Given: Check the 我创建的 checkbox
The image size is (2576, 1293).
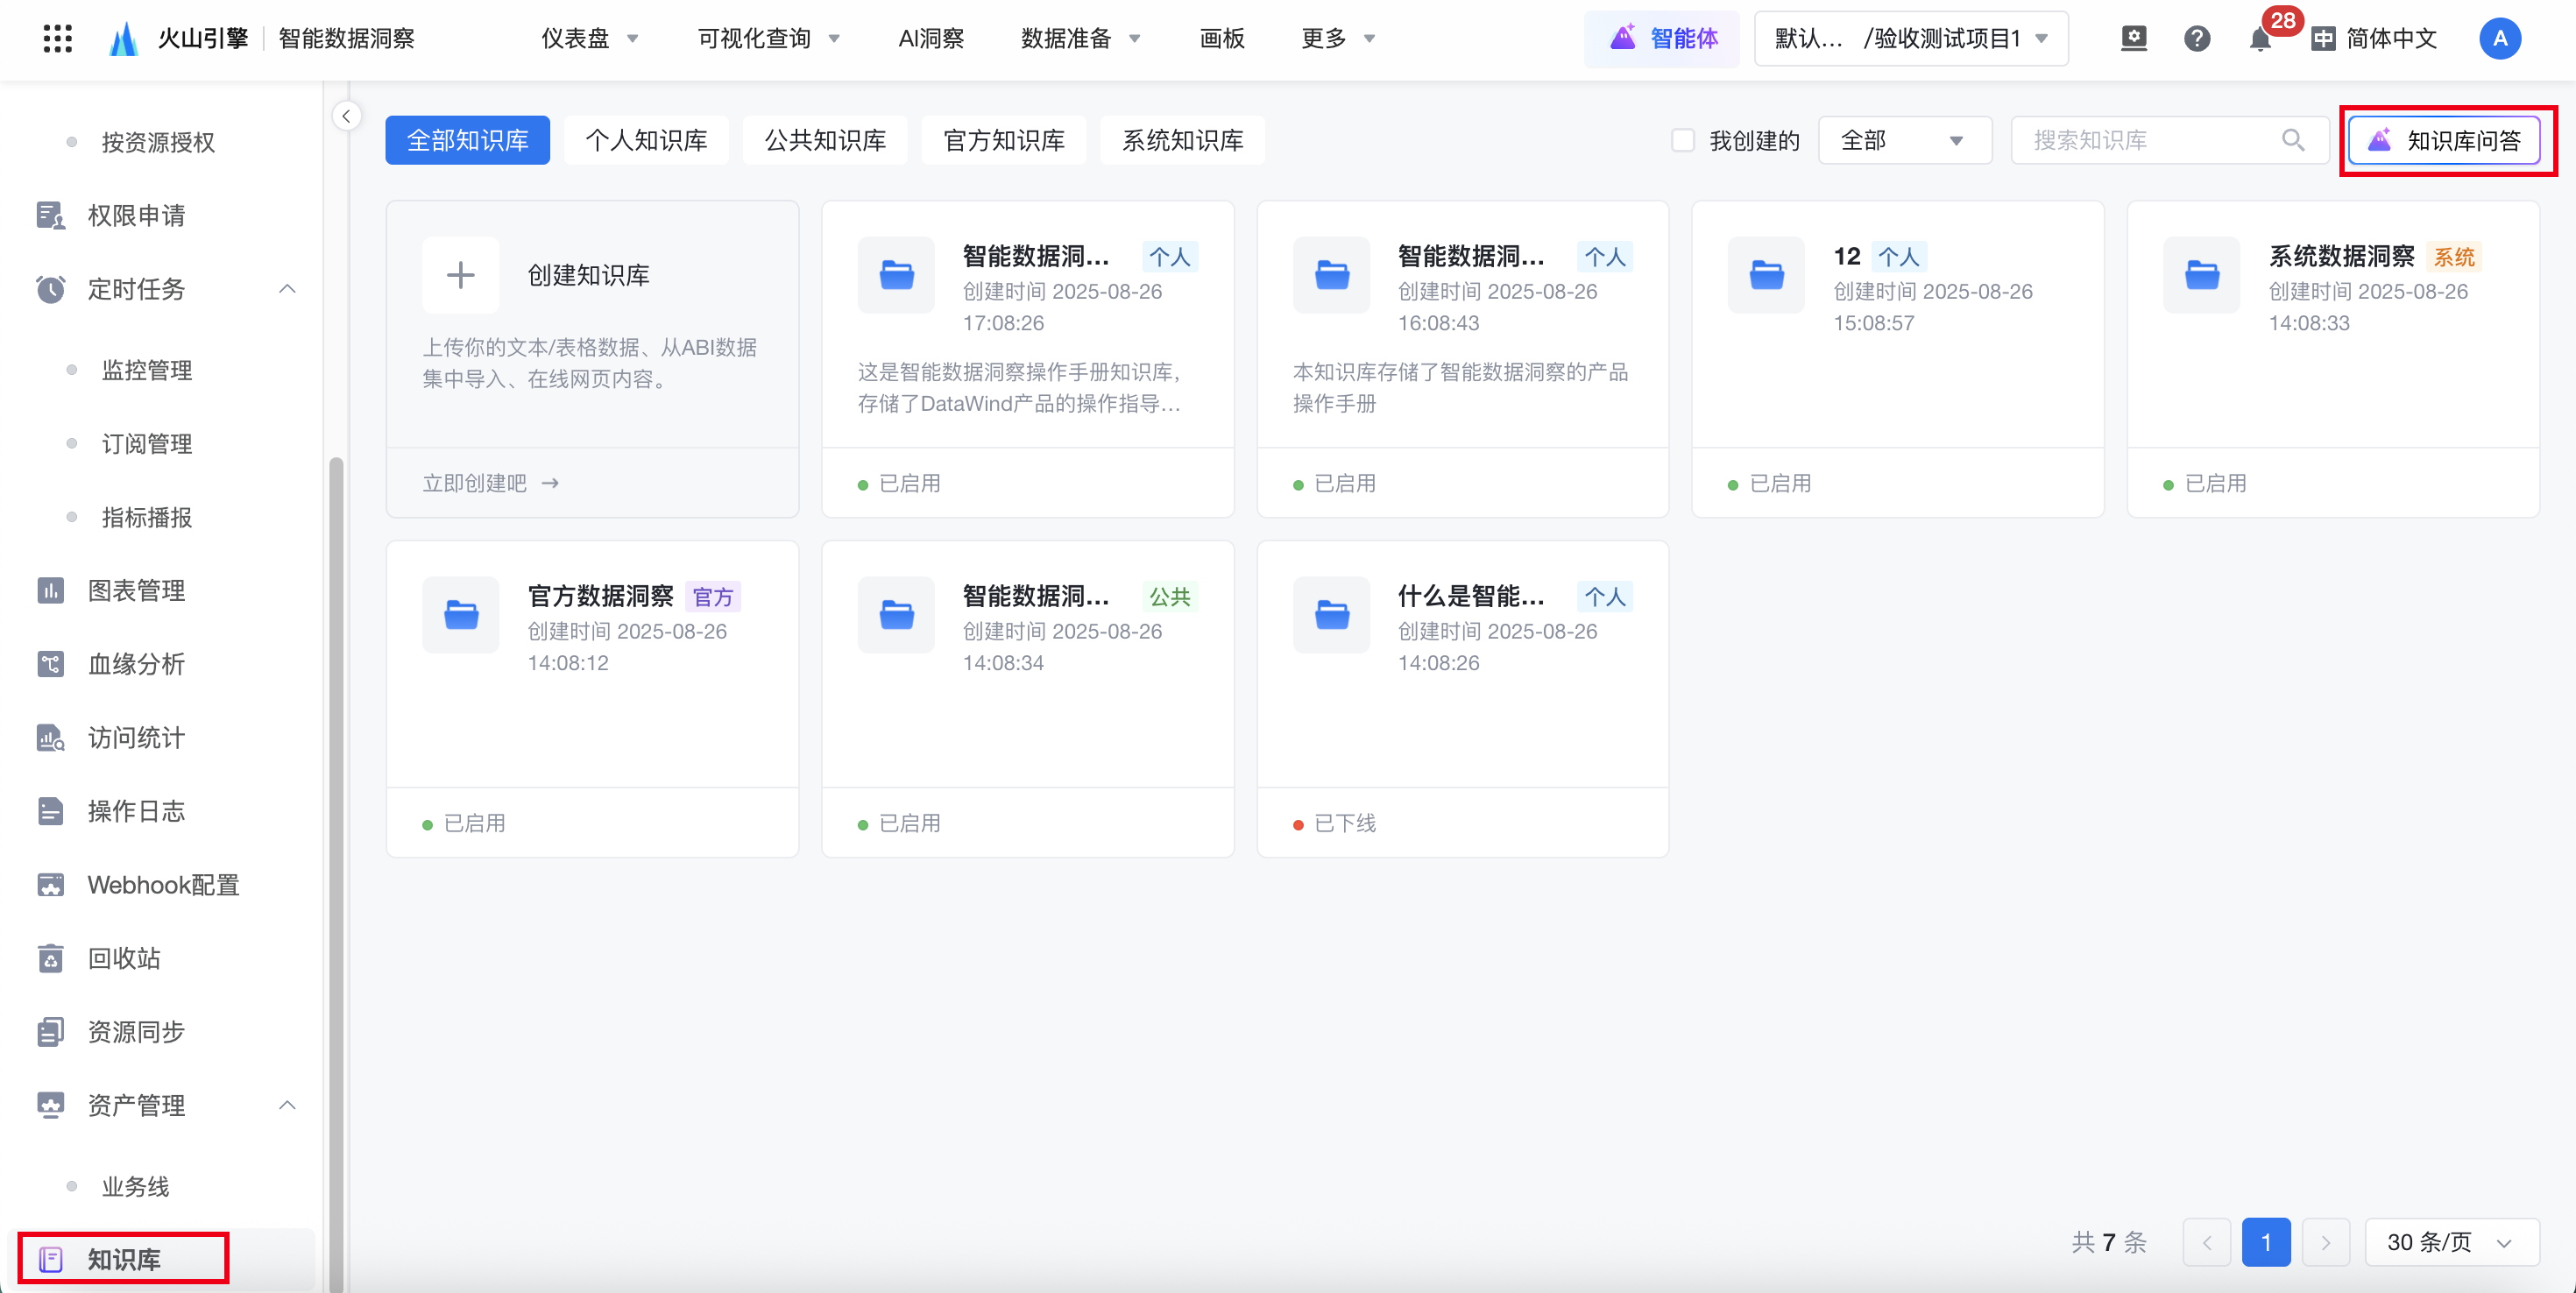Looking at the screenshot, I should click(x=1683, y=140).
